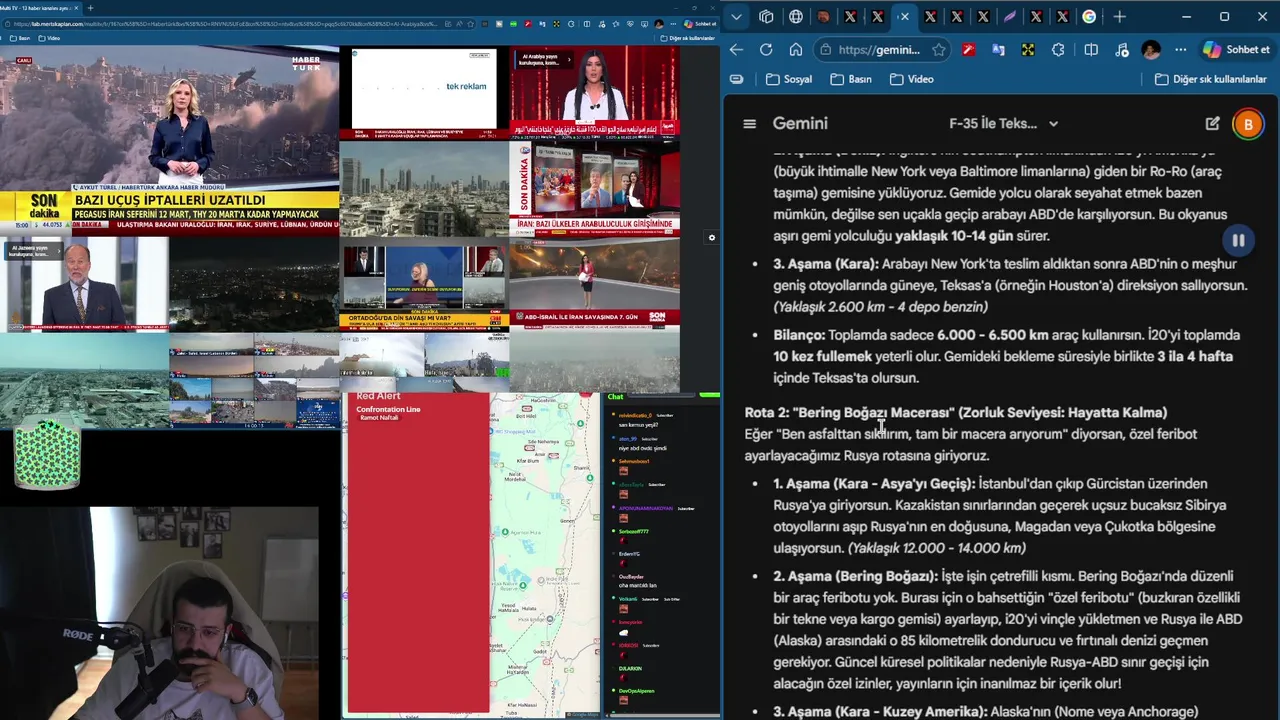The width and height of the screenshot is (1280, 720).
Task: Select the Al Arabiya stream tile
Action: [x=594, y=92]
